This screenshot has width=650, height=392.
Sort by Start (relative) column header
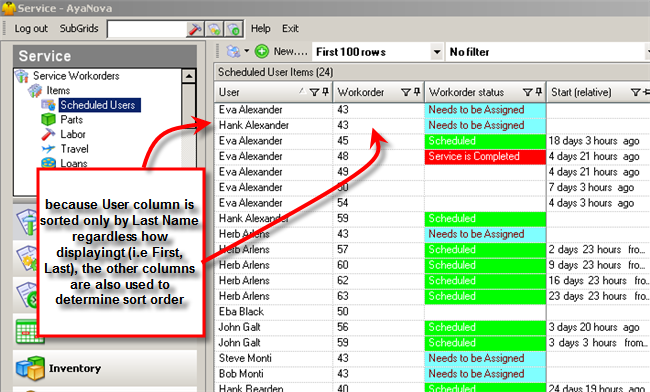[x=581, y=92]
